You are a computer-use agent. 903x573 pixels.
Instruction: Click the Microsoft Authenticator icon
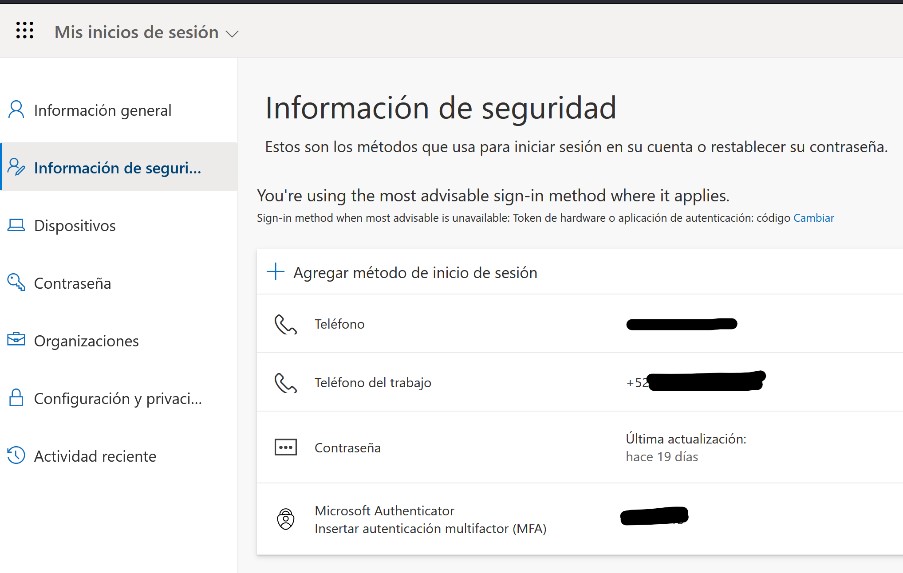[x=286, y=519]
